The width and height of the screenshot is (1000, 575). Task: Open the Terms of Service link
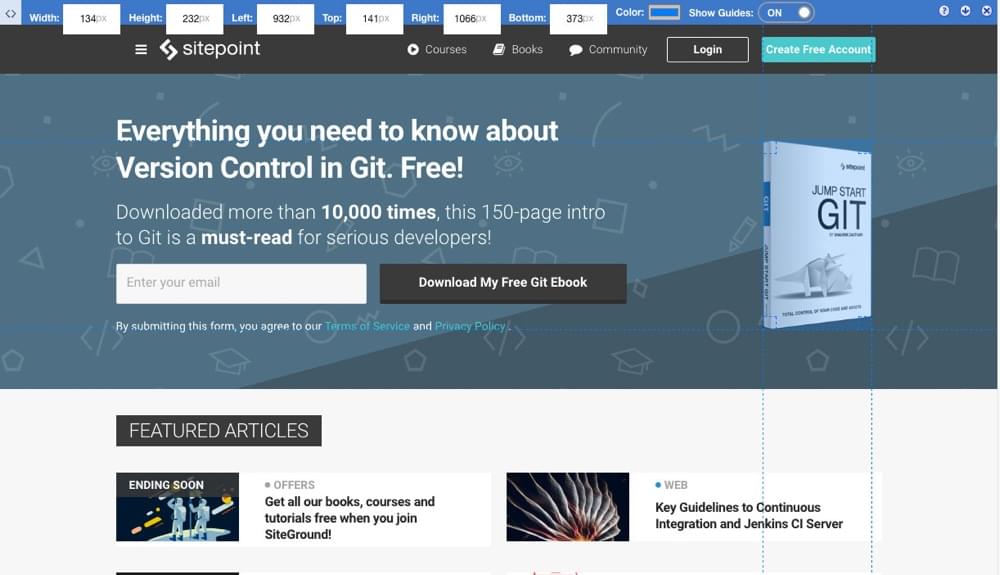367,326
